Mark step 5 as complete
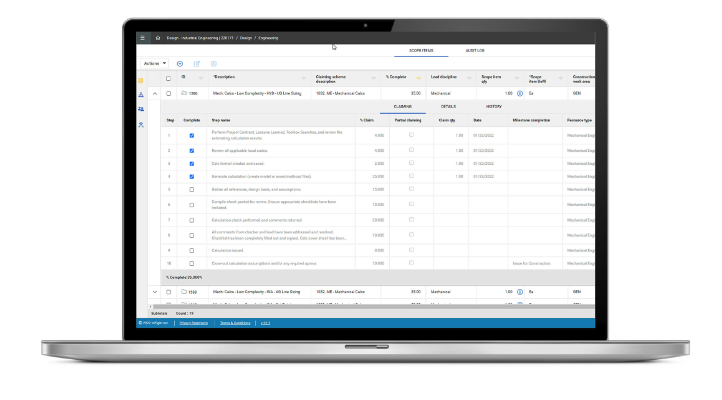 tap(192, 190)
